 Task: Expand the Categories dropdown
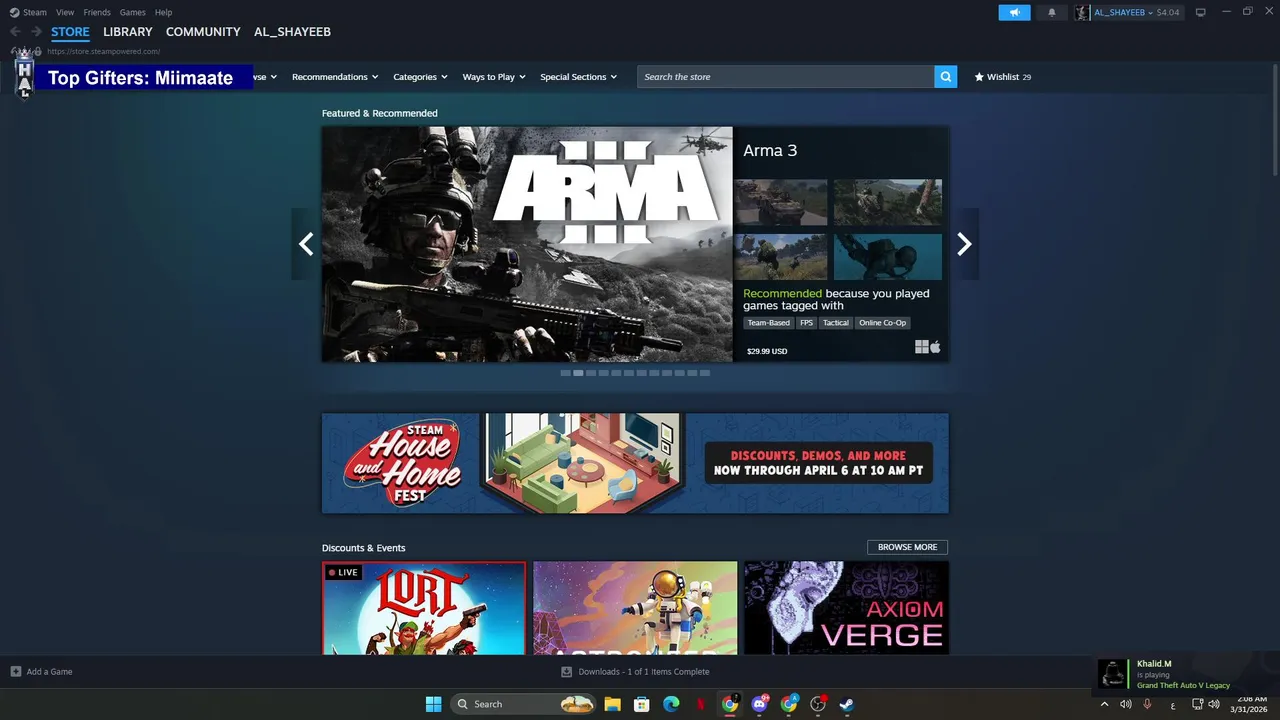tap(420, 77)
